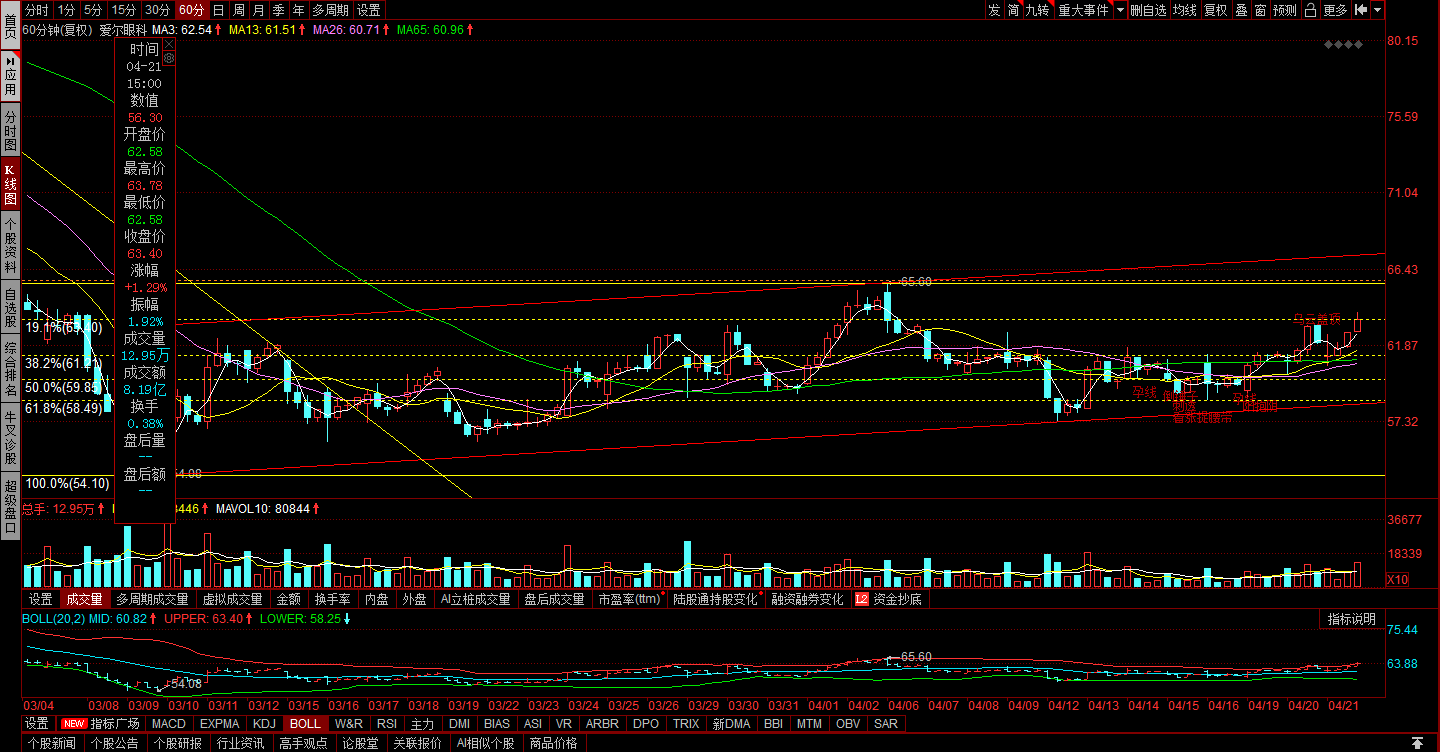1440x752 pixels.
Task: Open bottom indicator panel 设置 settings
Action: (x=37, y=724)
